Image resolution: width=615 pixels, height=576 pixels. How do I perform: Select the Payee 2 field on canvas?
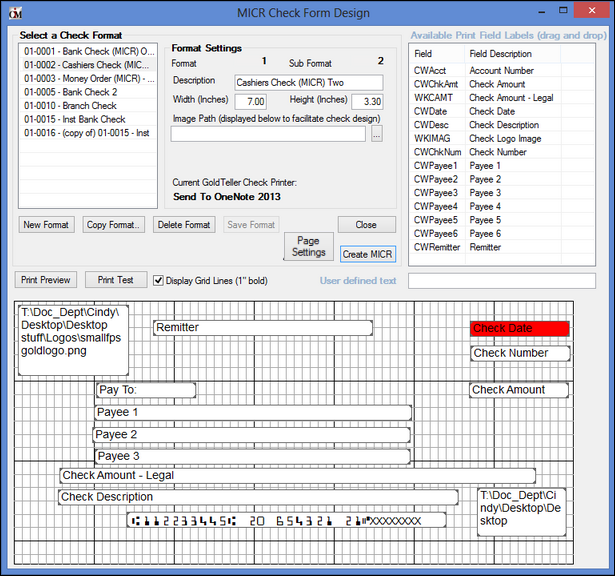point(252,435)
